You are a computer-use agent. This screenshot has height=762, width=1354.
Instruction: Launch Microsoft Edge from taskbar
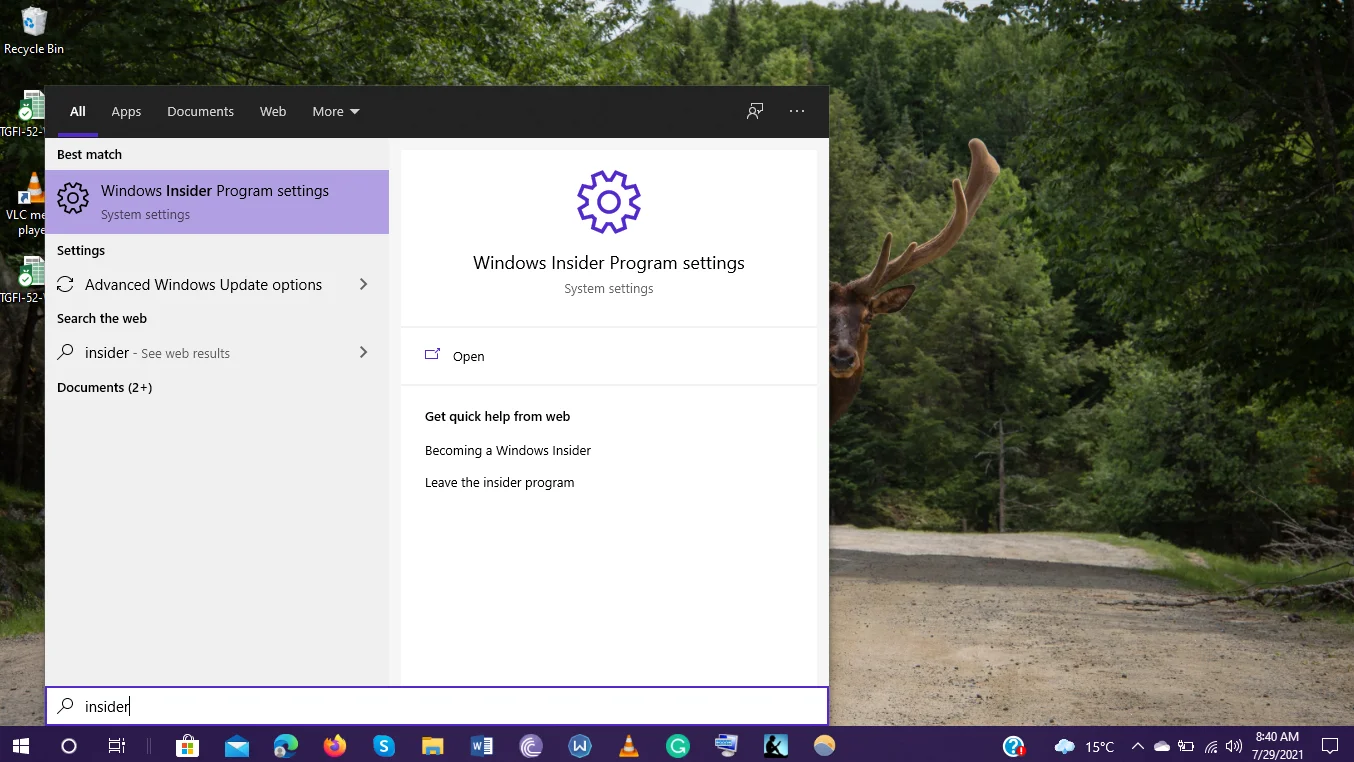click(x=286, y=746)
